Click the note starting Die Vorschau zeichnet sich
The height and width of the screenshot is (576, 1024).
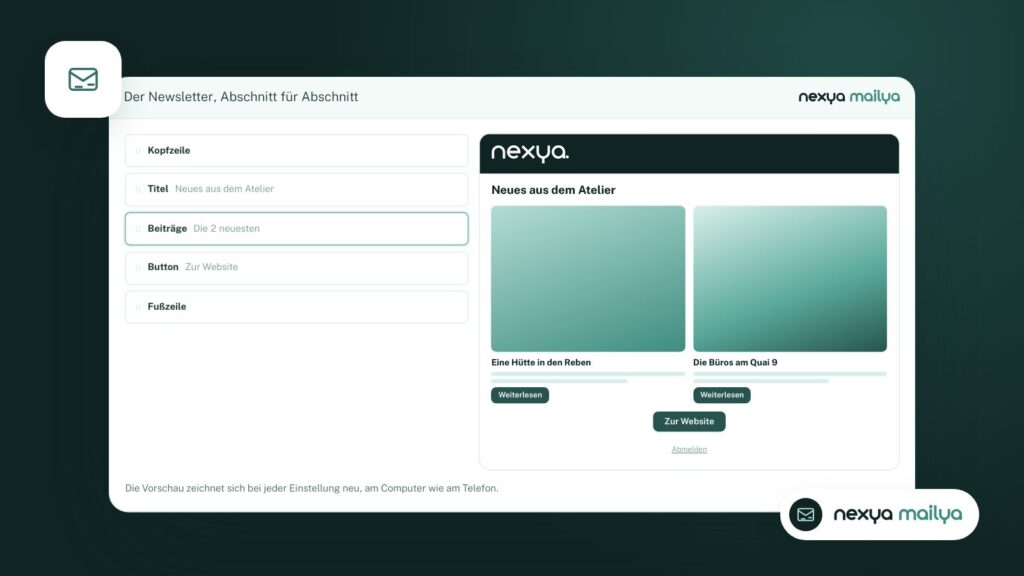(312, 488)
